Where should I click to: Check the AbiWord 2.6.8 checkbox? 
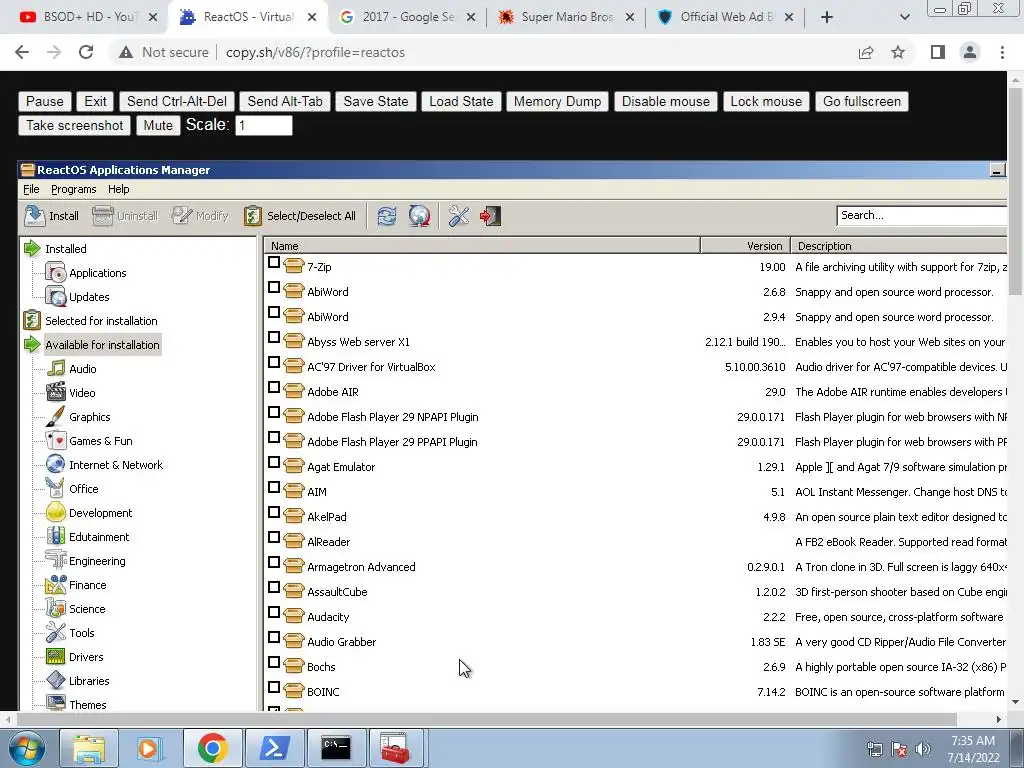[274, 287]
